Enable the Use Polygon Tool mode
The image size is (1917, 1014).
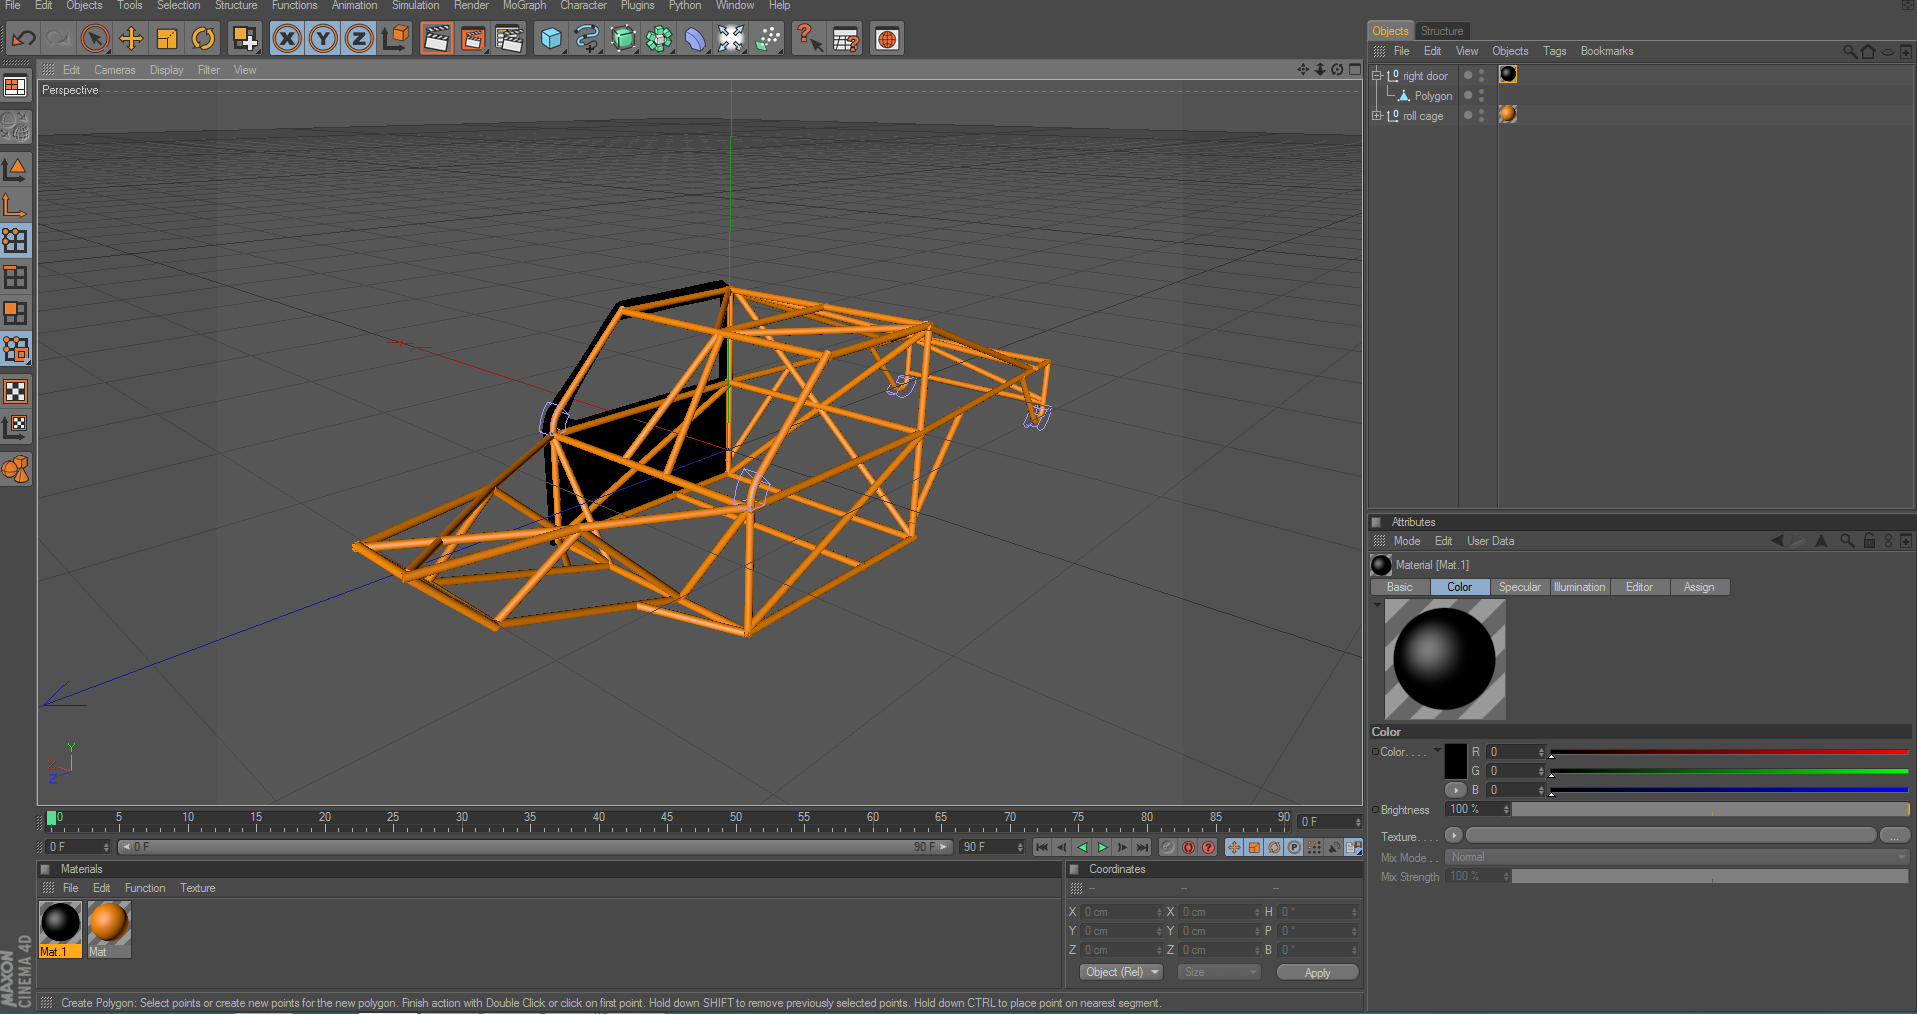(x=16, y=313)
